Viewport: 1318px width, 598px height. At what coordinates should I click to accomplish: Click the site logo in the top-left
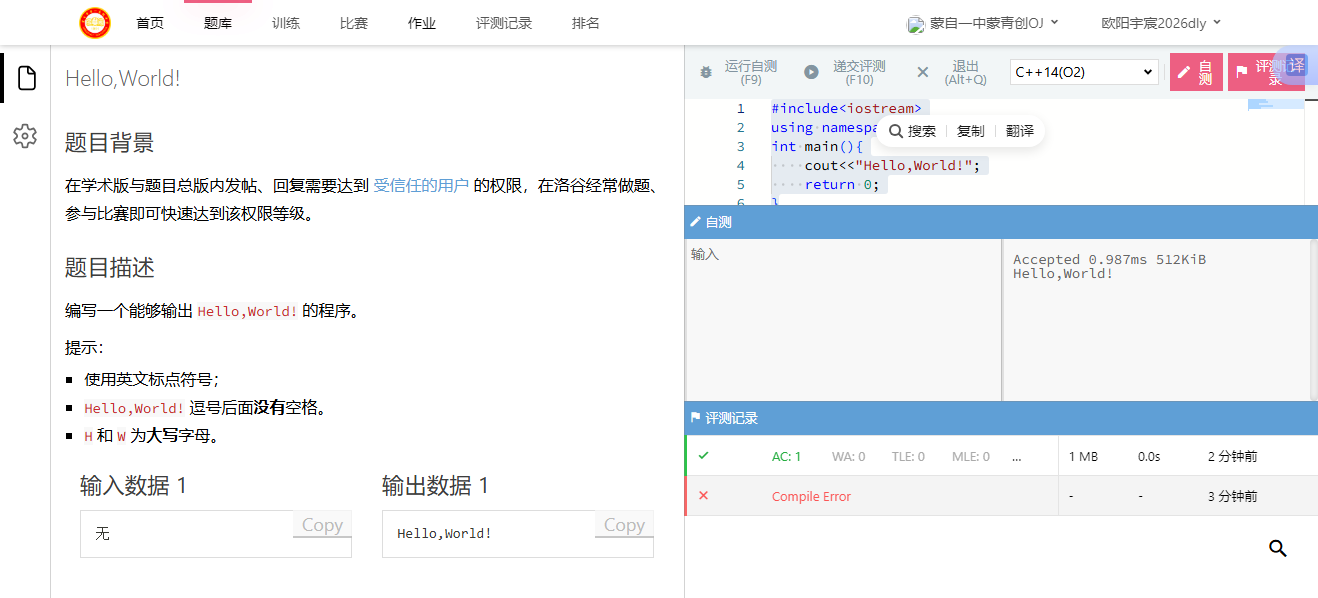click(96, 22)
